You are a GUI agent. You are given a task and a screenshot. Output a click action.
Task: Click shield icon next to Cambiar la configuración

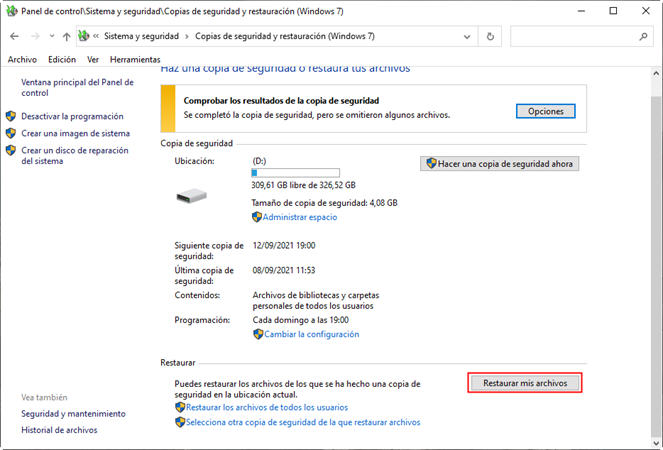(258, 334)
